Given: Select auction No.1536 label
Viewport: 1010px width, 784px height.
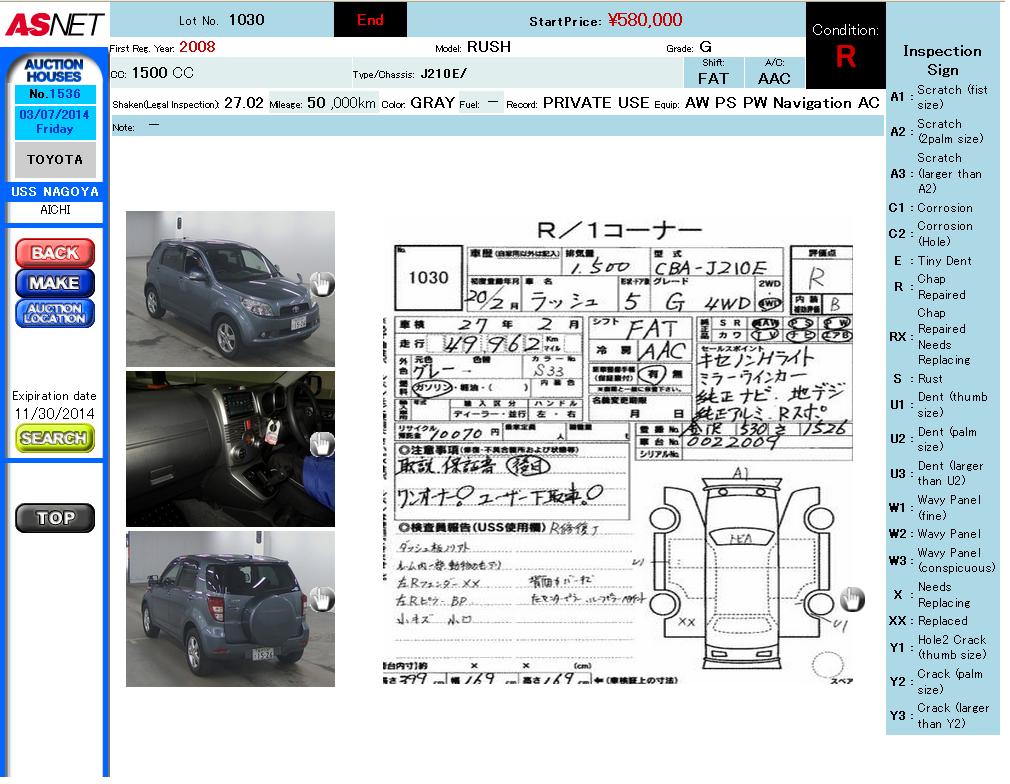Looking at the screenshot, I should point(54,94).
